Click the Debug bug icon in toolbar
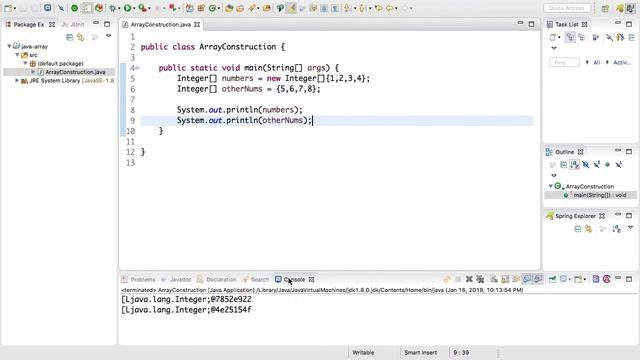 [113, 8]
